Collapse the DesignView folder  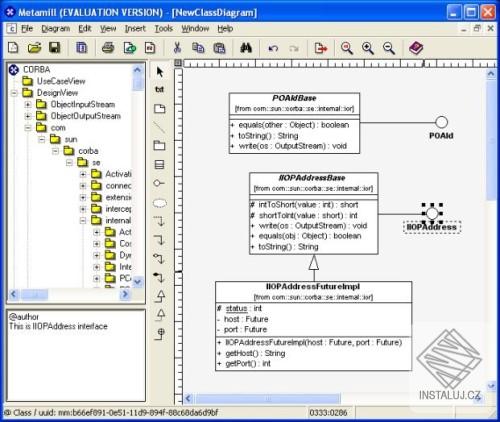14,93
